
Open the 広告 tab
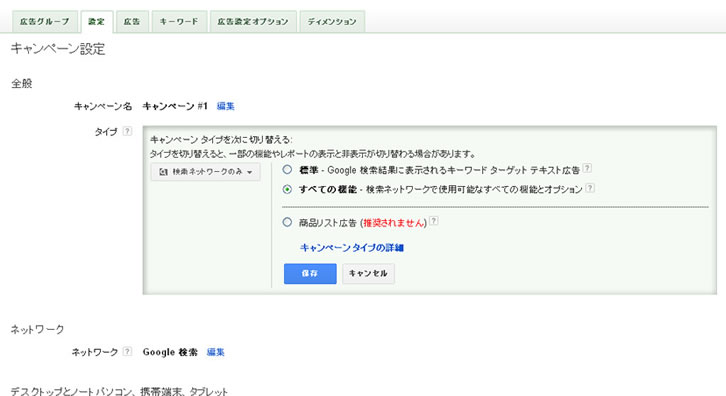click(x=132, y=22)
